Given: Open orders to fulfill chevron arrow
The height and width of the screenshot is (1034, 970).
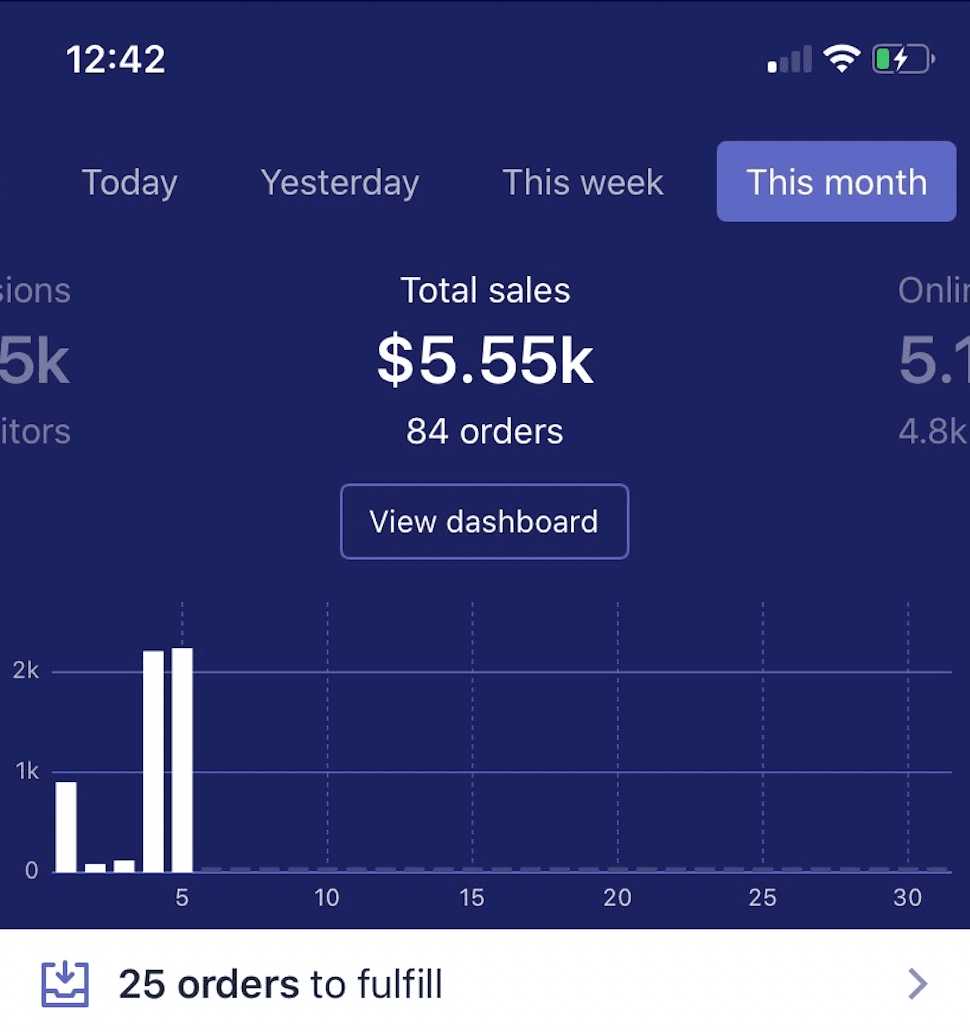Looking at the screenshot, I should 917,985.
